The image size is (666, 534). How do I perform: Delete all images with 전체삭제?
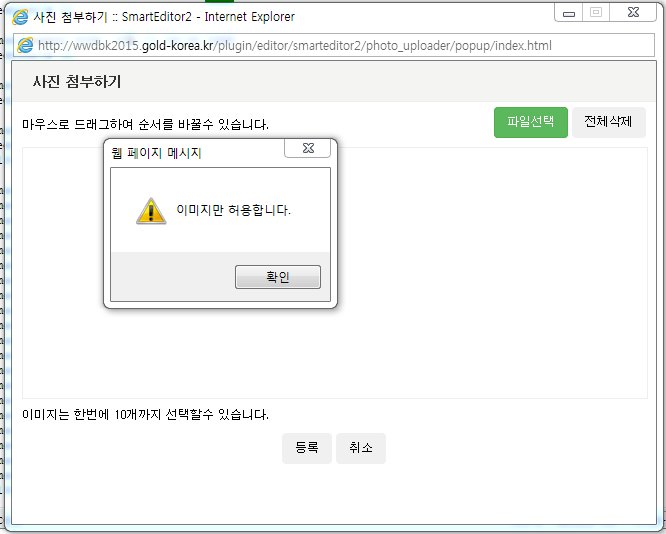click(x=609, y=122)
